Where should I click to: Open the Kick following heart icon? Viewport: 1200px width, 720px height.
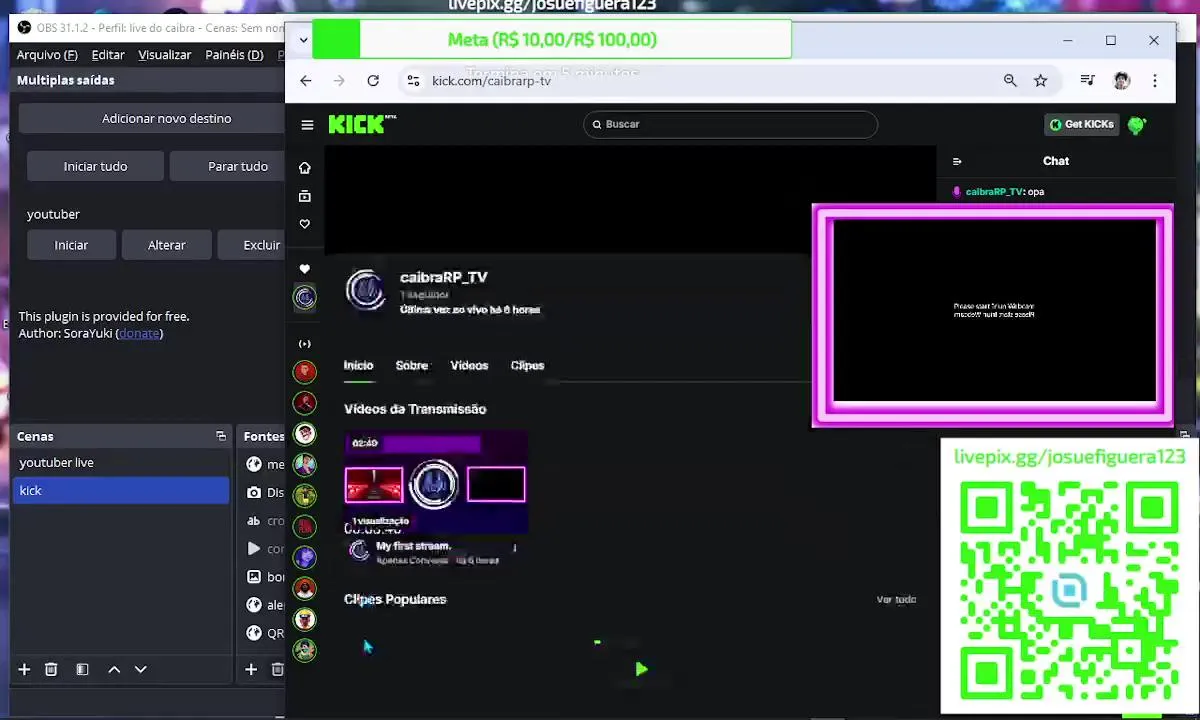tap(305, 224)
